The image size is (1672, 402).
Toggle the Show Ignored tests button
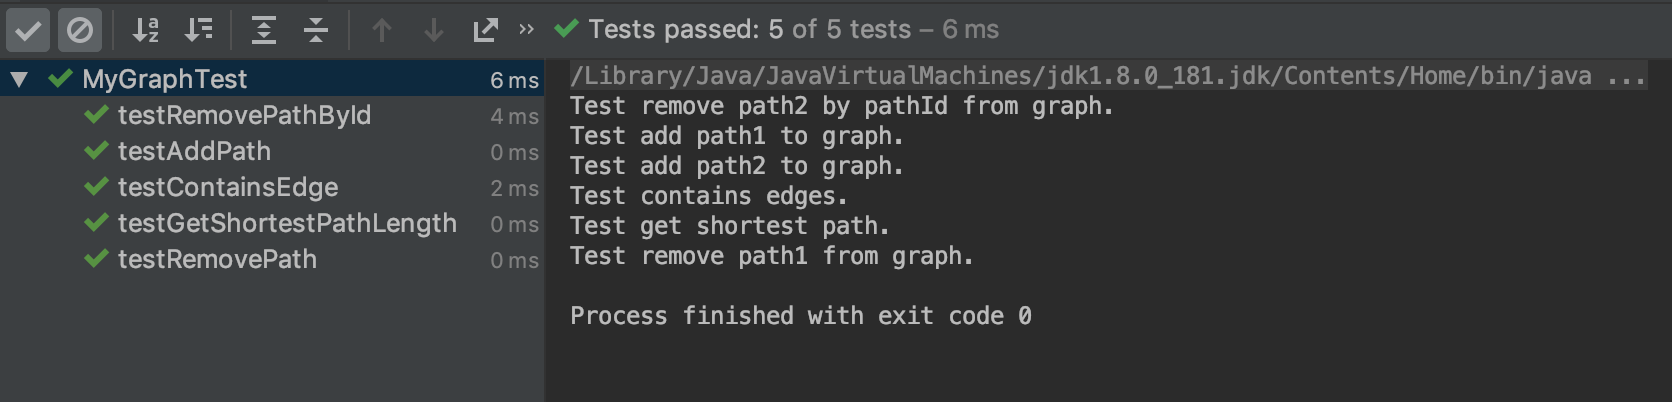[80, 31]
